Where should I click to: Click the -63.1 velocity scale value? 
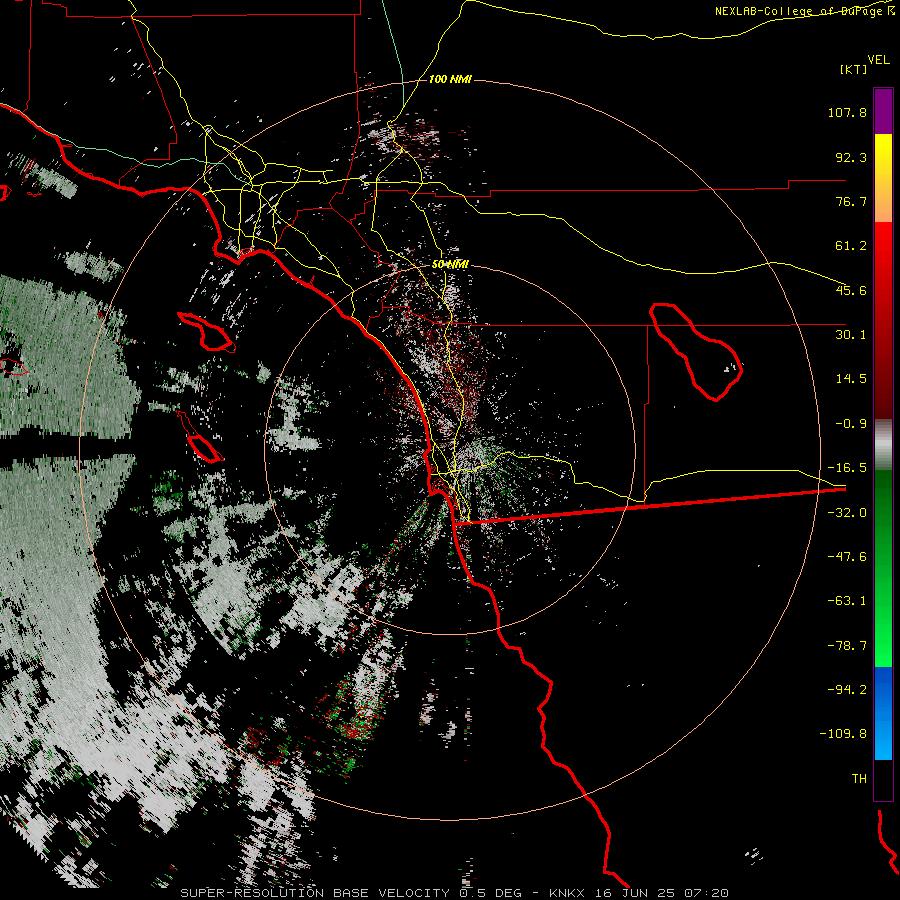click(847, 601)
